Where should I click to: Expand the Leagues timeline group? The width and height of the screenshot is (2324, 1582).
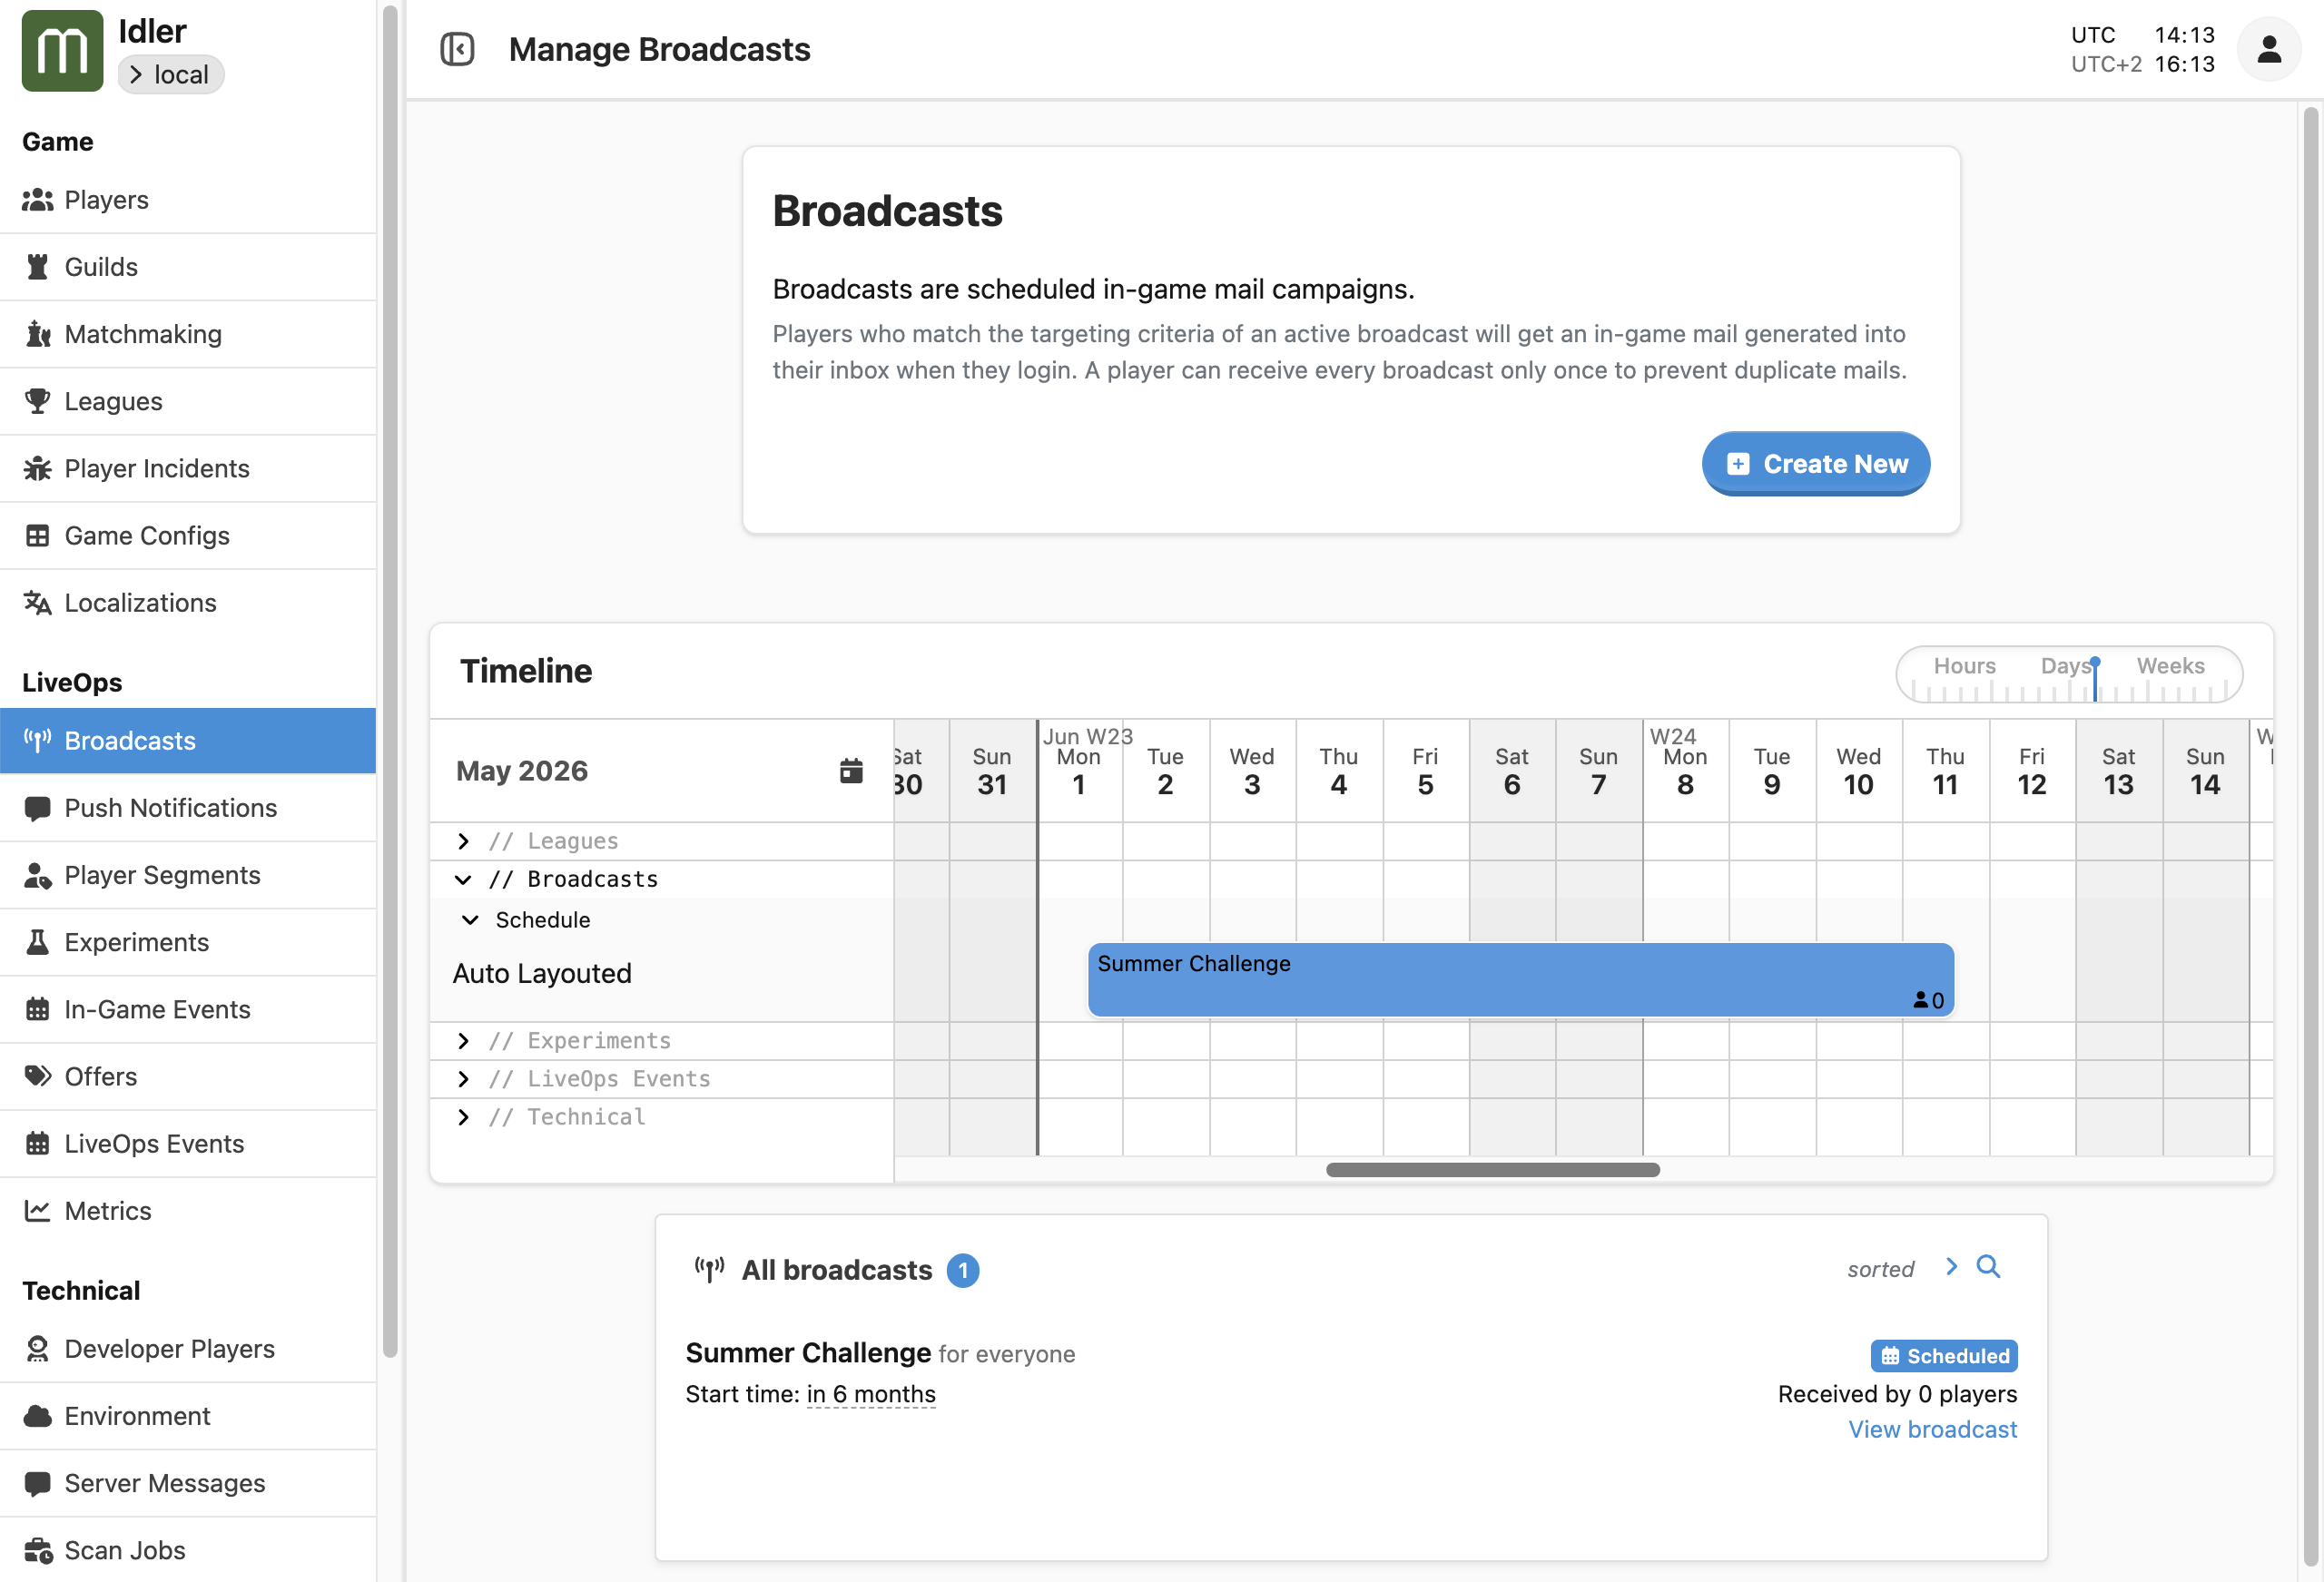point(463,841)
